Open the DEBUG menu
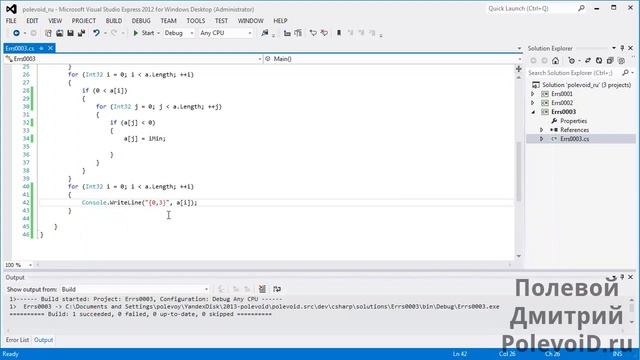640x360 pixels. click(x=141, y=20)
